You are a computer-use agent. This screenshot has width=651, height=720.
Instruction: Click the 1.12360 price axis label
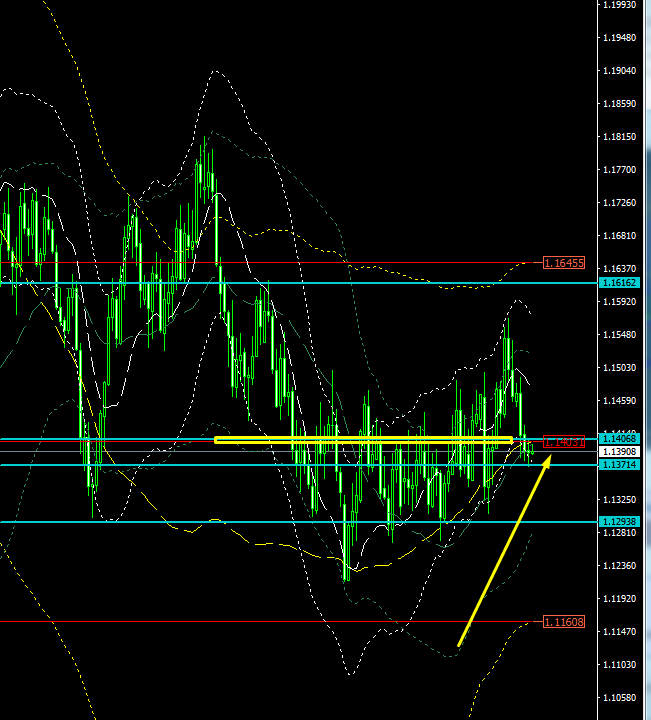coord(620,566)
